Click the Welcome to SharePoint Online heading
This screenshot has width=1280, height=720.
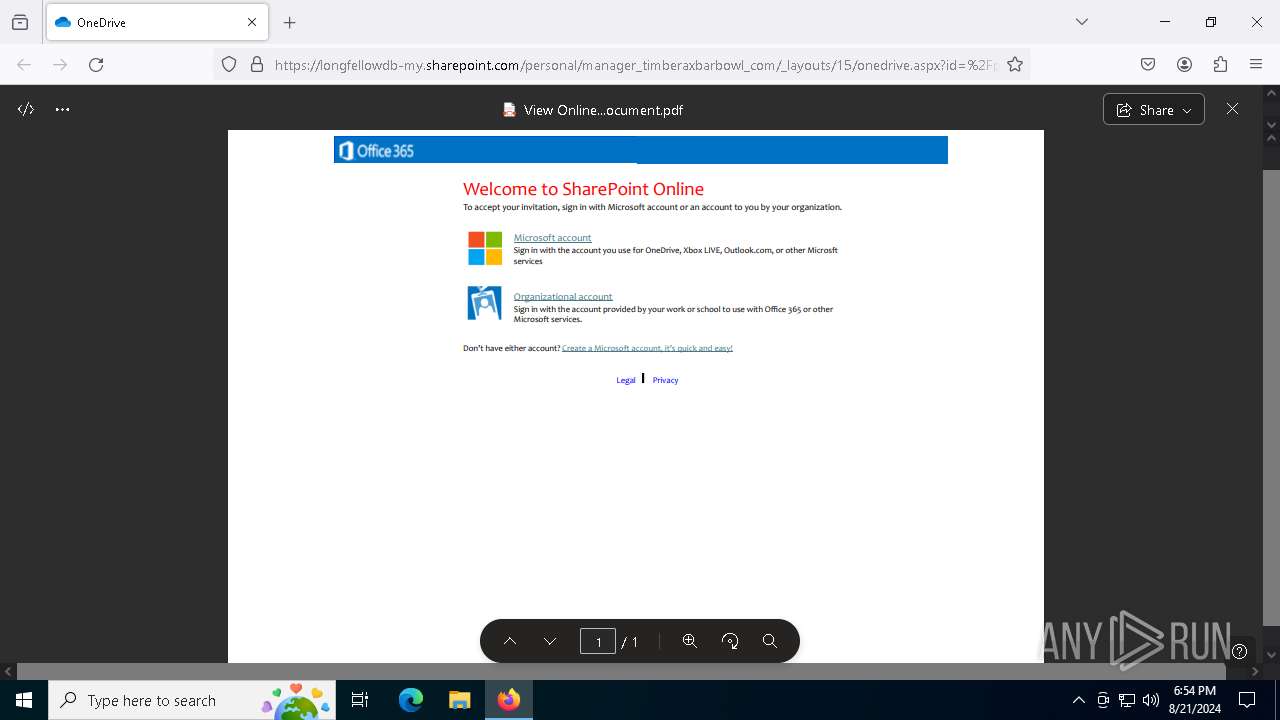tap(583, 189)
